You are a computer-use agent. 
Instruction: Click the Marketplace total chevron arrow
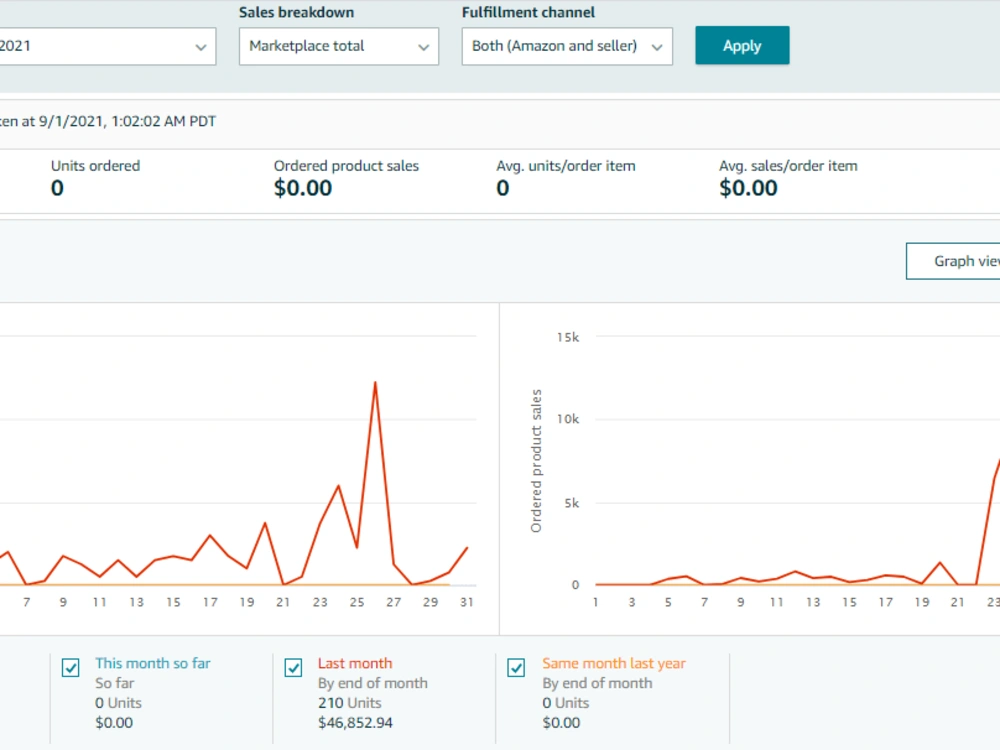point(423,47)
